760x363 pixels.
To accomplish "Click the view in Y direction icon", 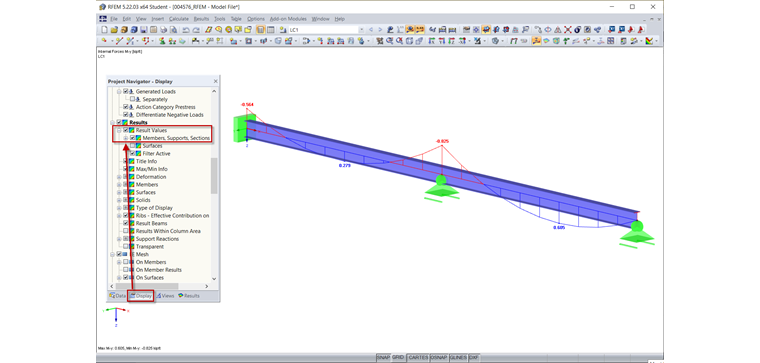I will click(442, 41).
